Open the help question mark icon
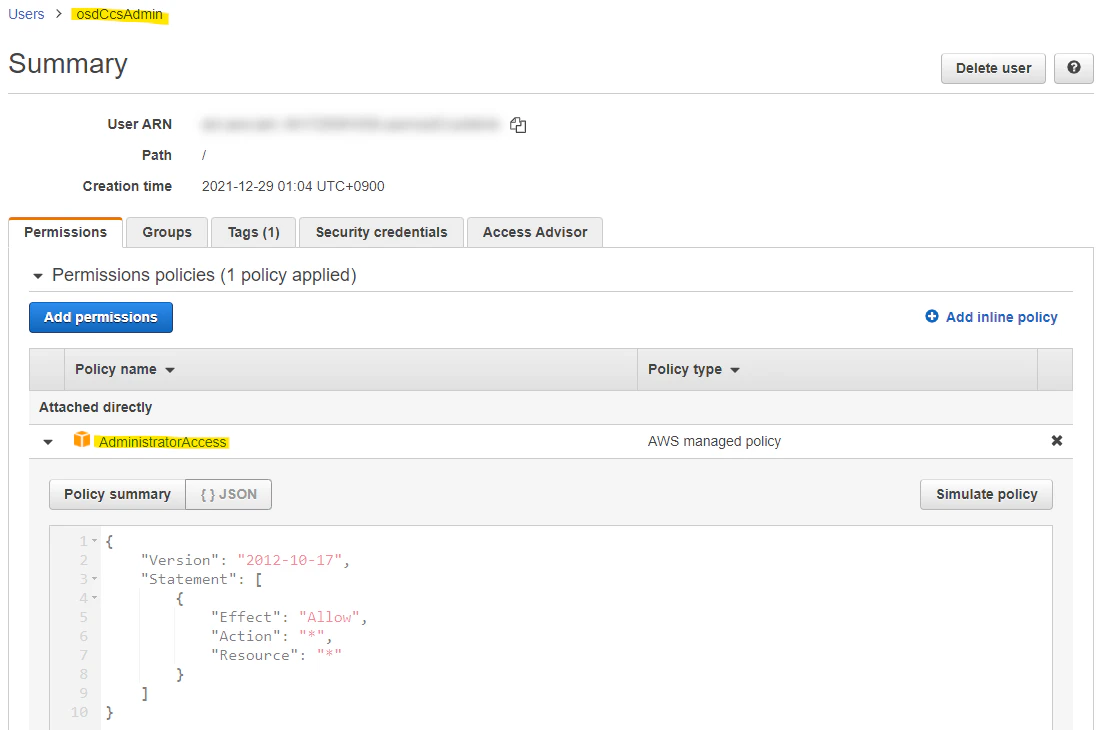1112x730 pixels. coord(1074,68)
